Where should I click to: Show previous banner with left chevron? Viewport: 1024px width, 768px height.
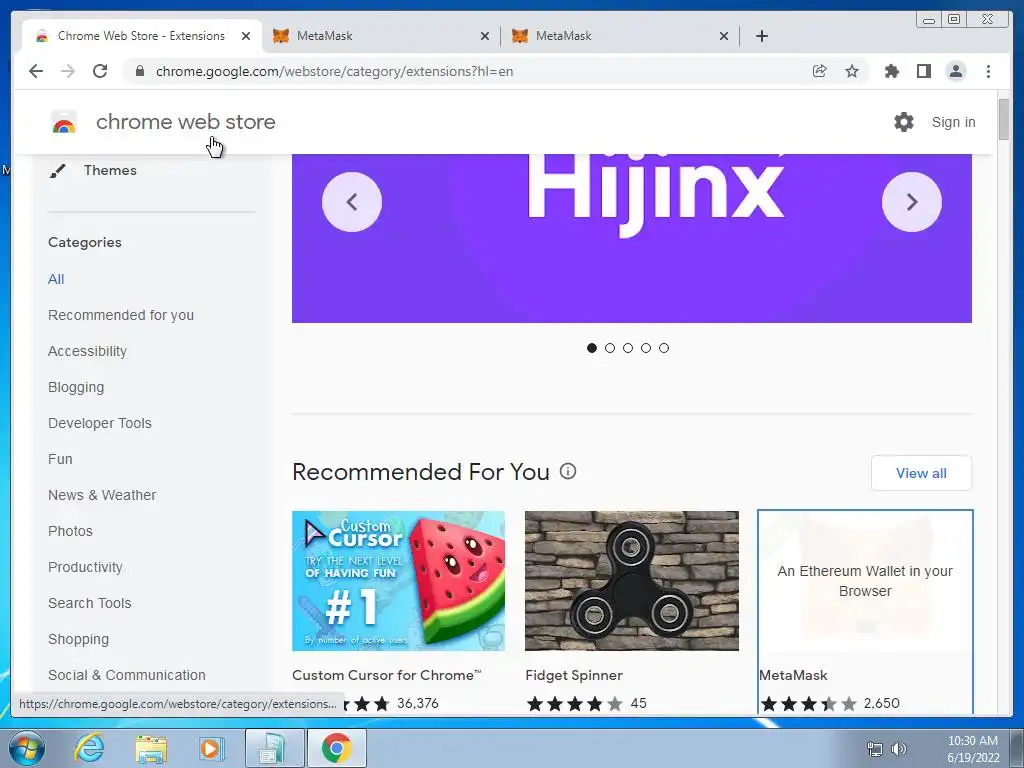352,202
